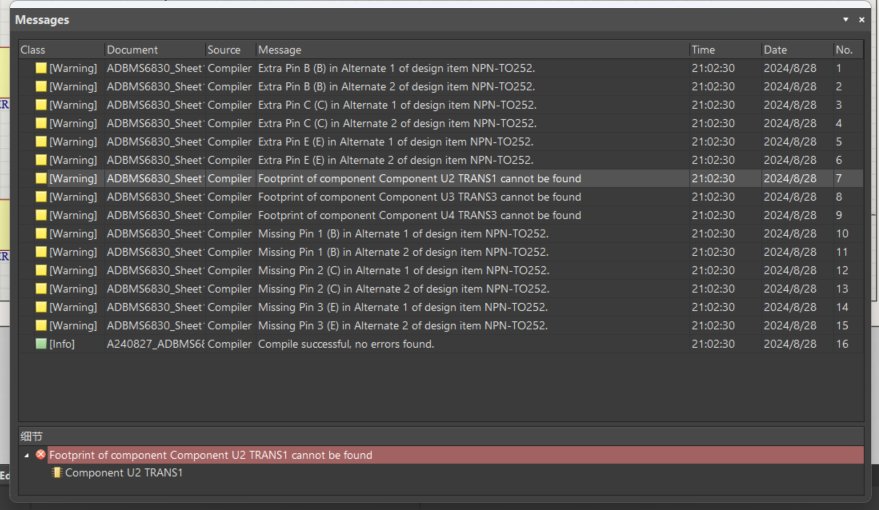This screenshot has height=510, width=879.
Task: Sort messages by the No. column header
Action: [848, 50]
